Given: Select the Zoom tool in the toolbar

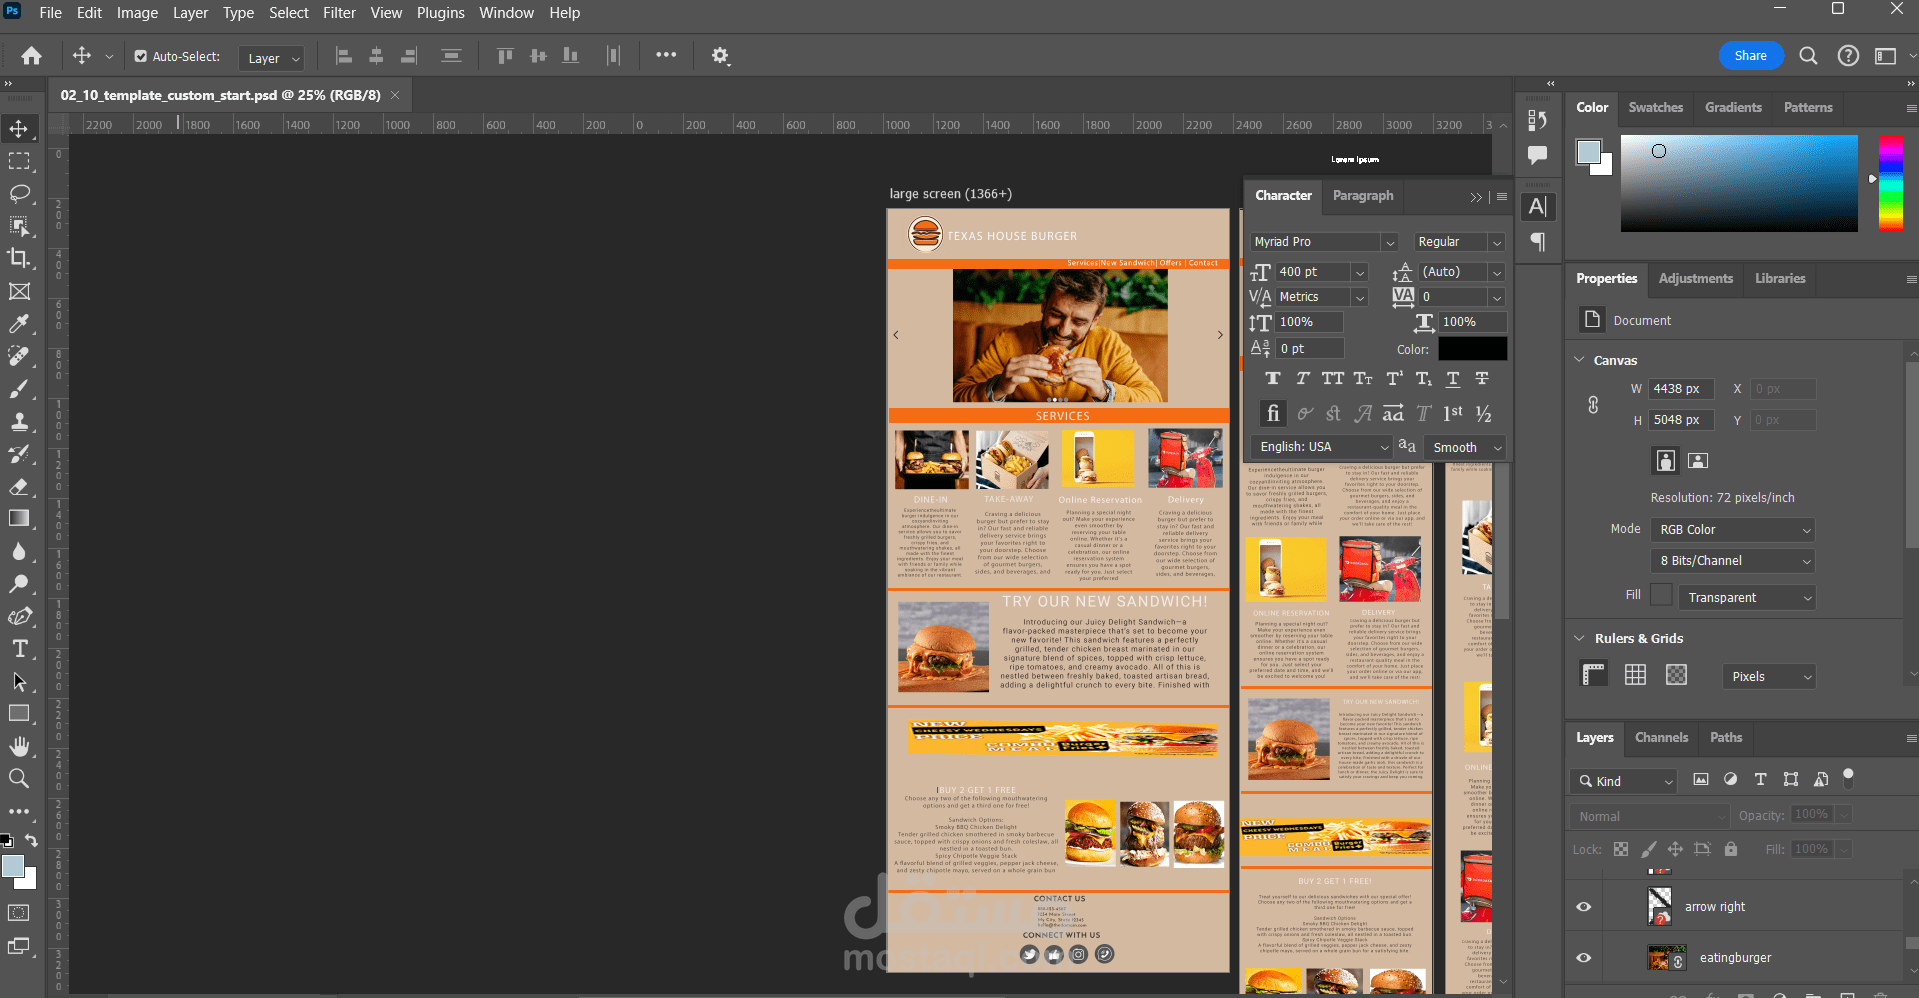Looking at the screenshot, I should pyautogui.click(x=19, y=778).
